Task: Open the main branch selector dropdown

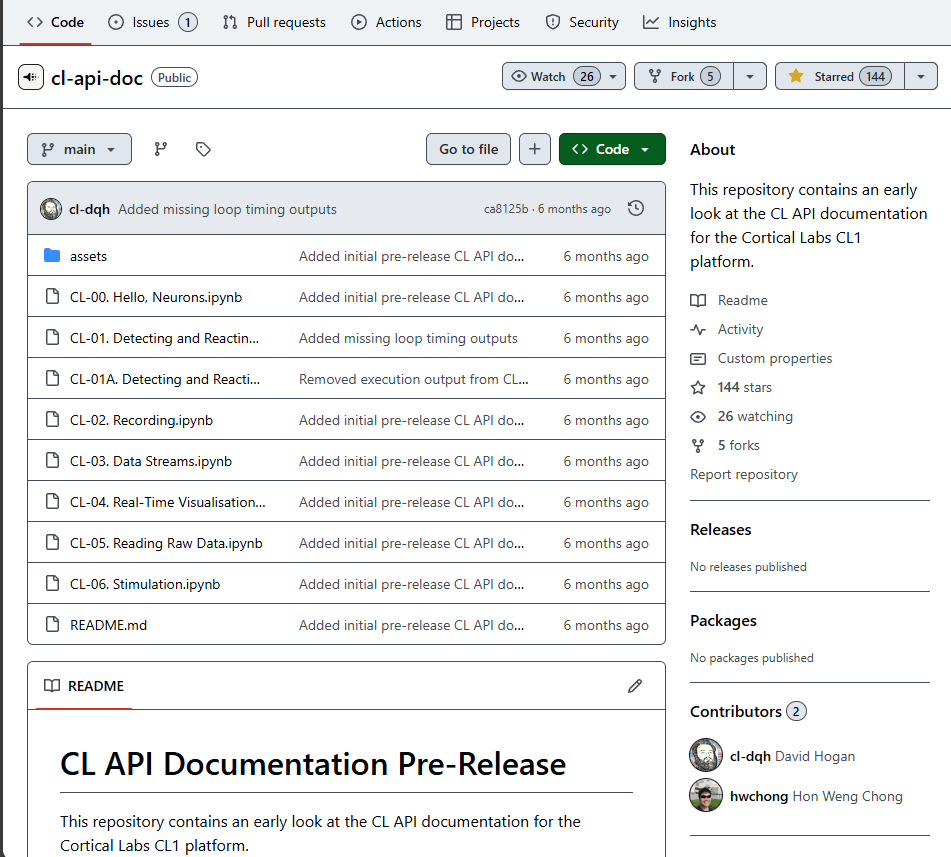Action: 79,149
